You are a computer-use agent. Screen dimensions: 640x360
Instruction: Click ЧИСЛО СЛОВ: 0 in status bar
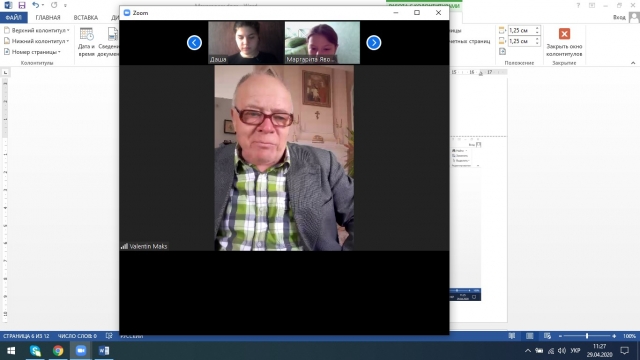click(77, 336)
